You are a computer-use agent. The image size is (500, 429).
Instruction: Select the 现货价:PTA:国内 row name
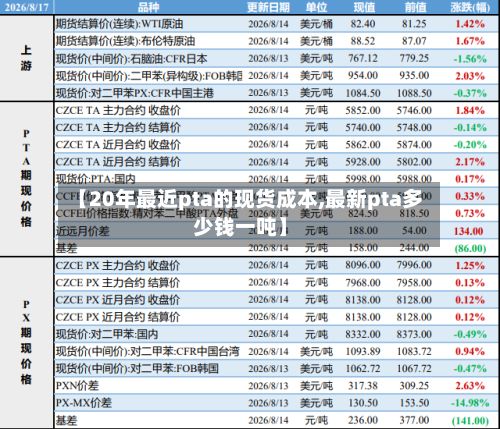coord(96,179)
